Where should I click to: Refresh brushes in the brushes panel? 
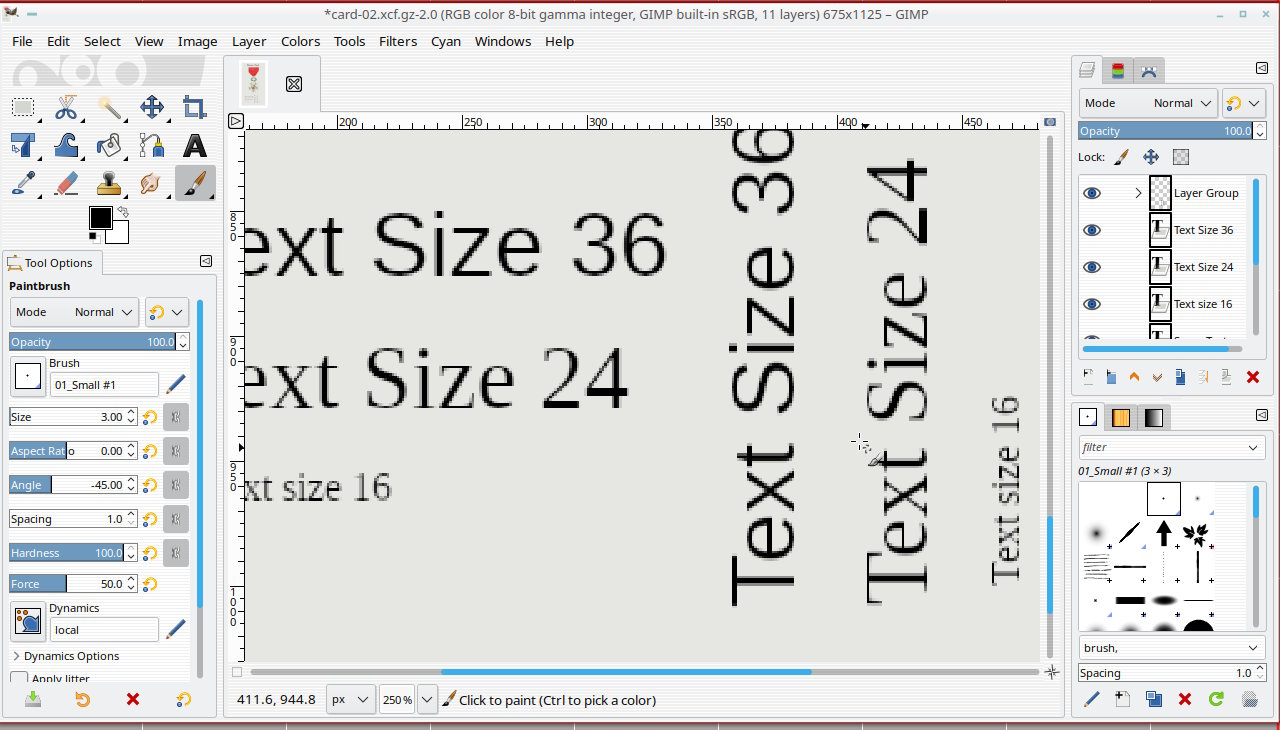click(1216, 699)
